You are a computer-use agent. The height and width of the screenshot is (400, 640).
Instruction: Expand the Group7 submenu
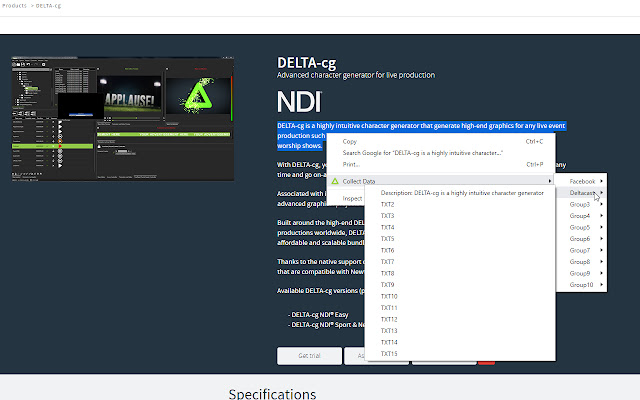[x=582, y=250]
